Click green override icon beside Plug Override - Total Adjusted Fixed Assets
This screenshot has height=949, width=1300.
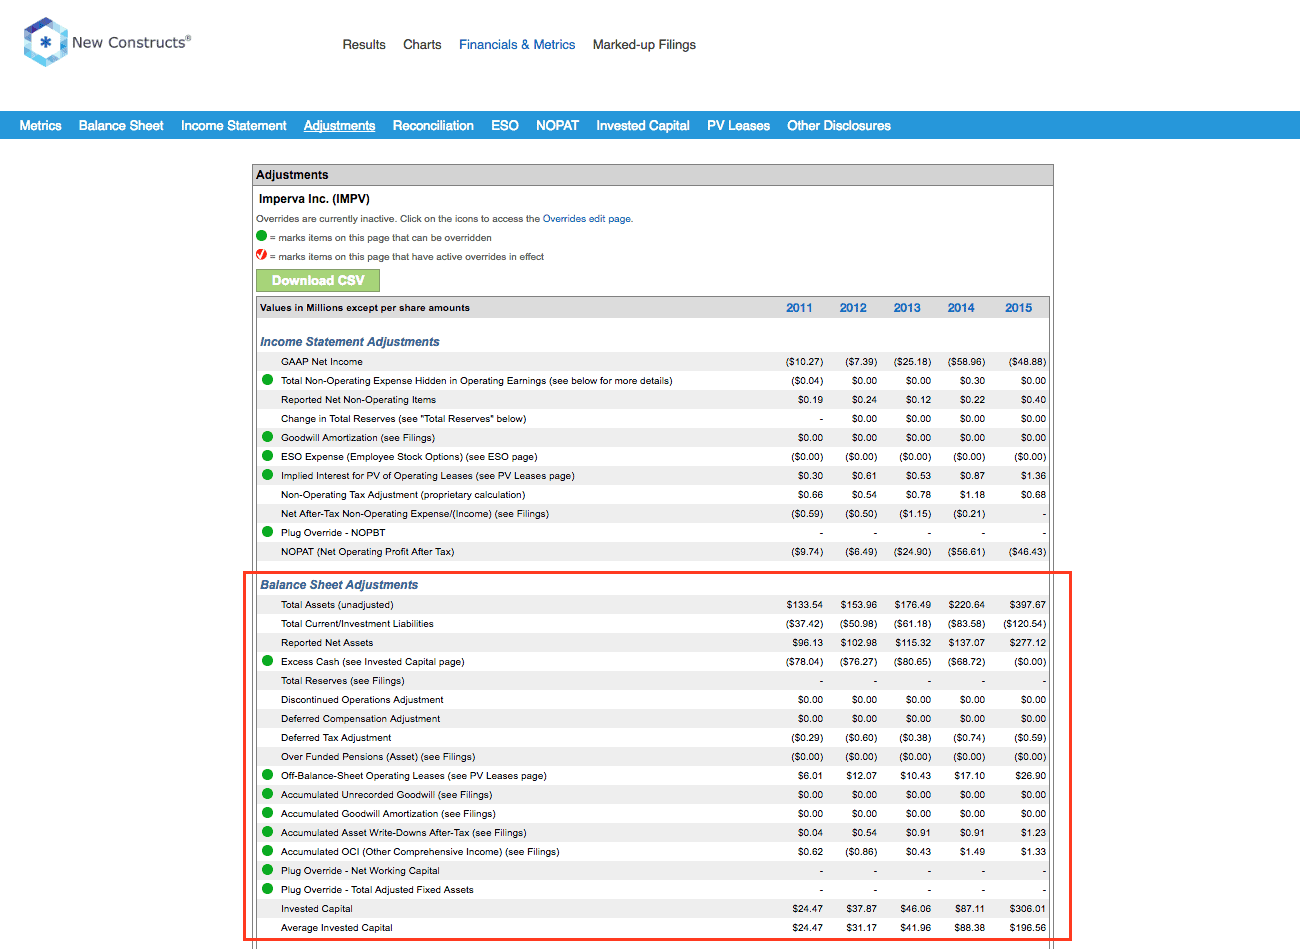tap(267, 889)
